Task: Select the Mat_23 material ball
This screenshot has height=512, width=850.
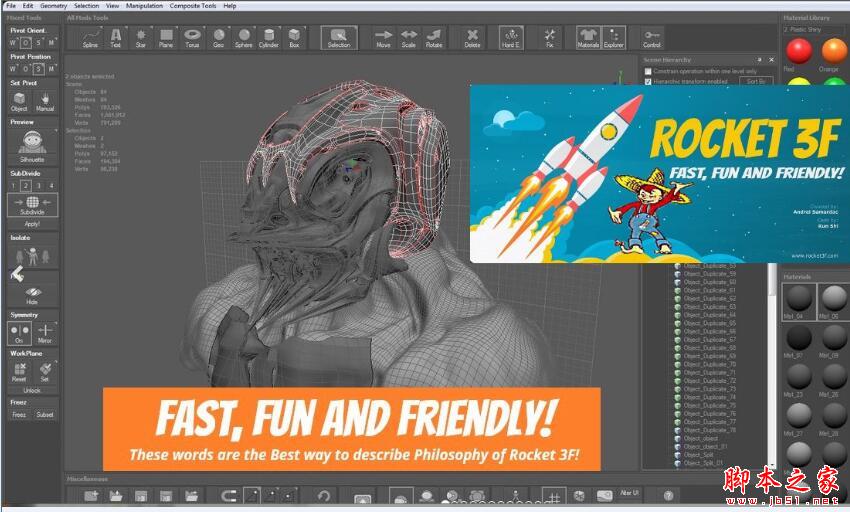Action: pos(799,375)
